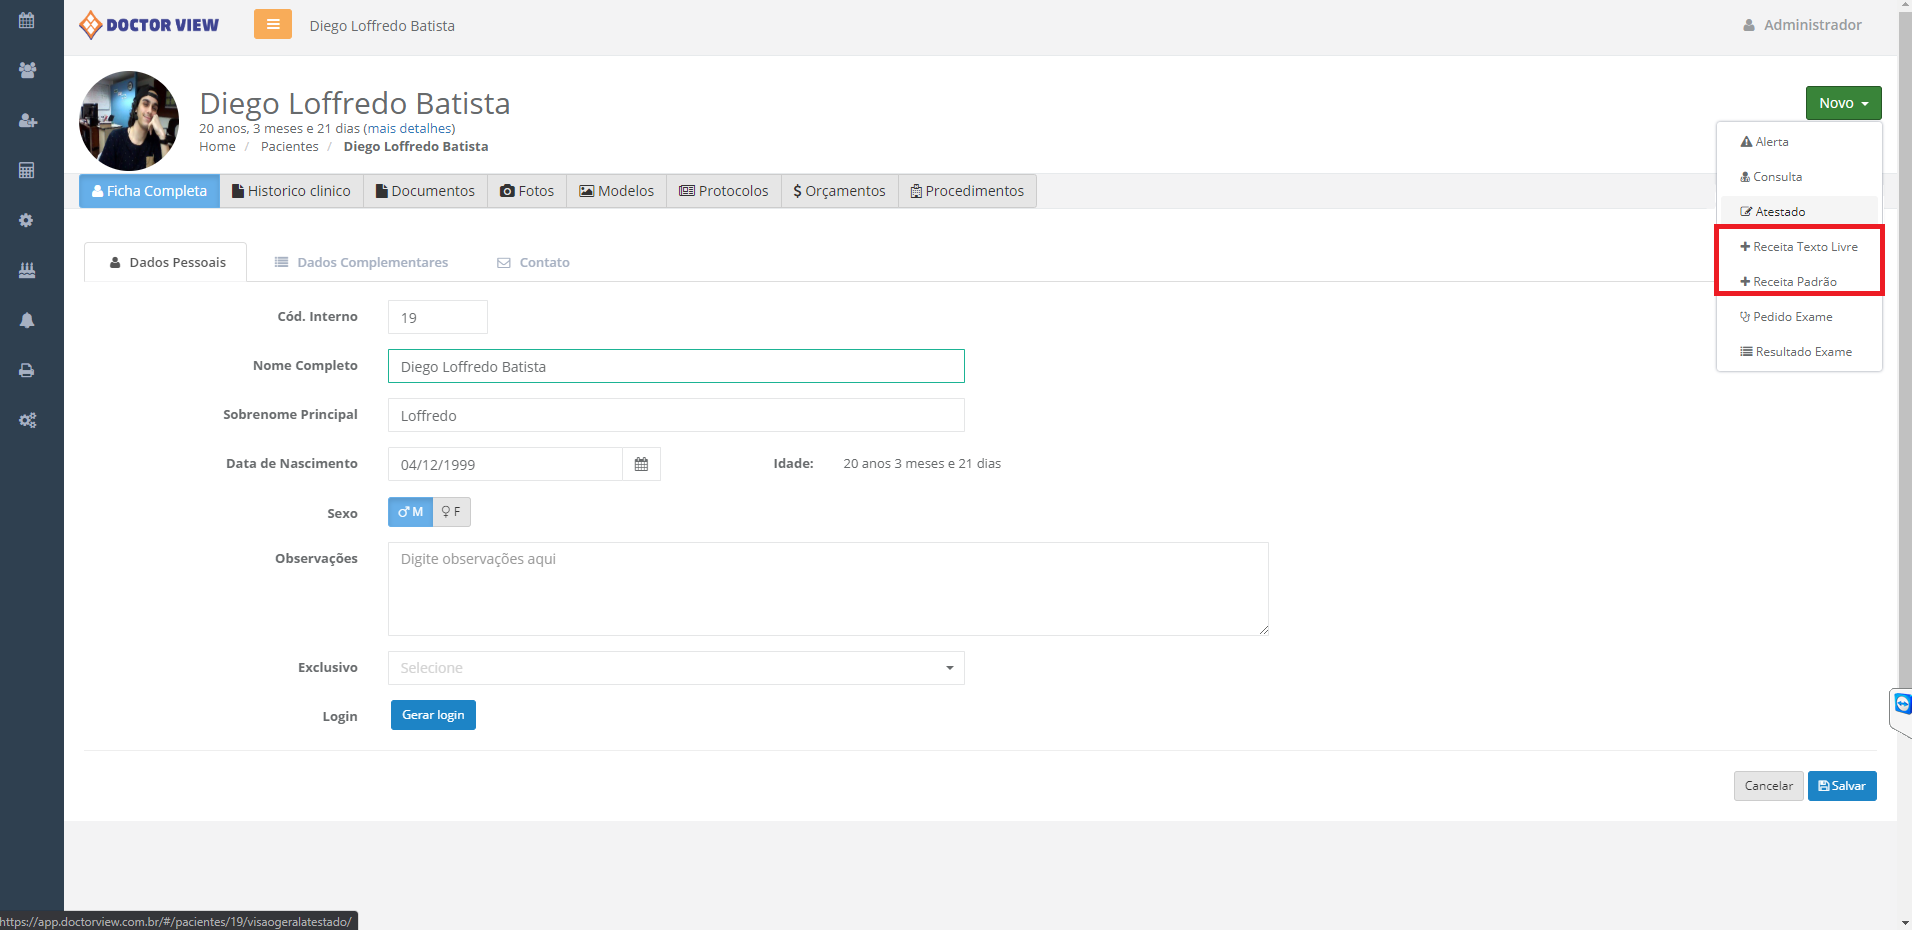Click the Observações text area

[x=827, y=589]
